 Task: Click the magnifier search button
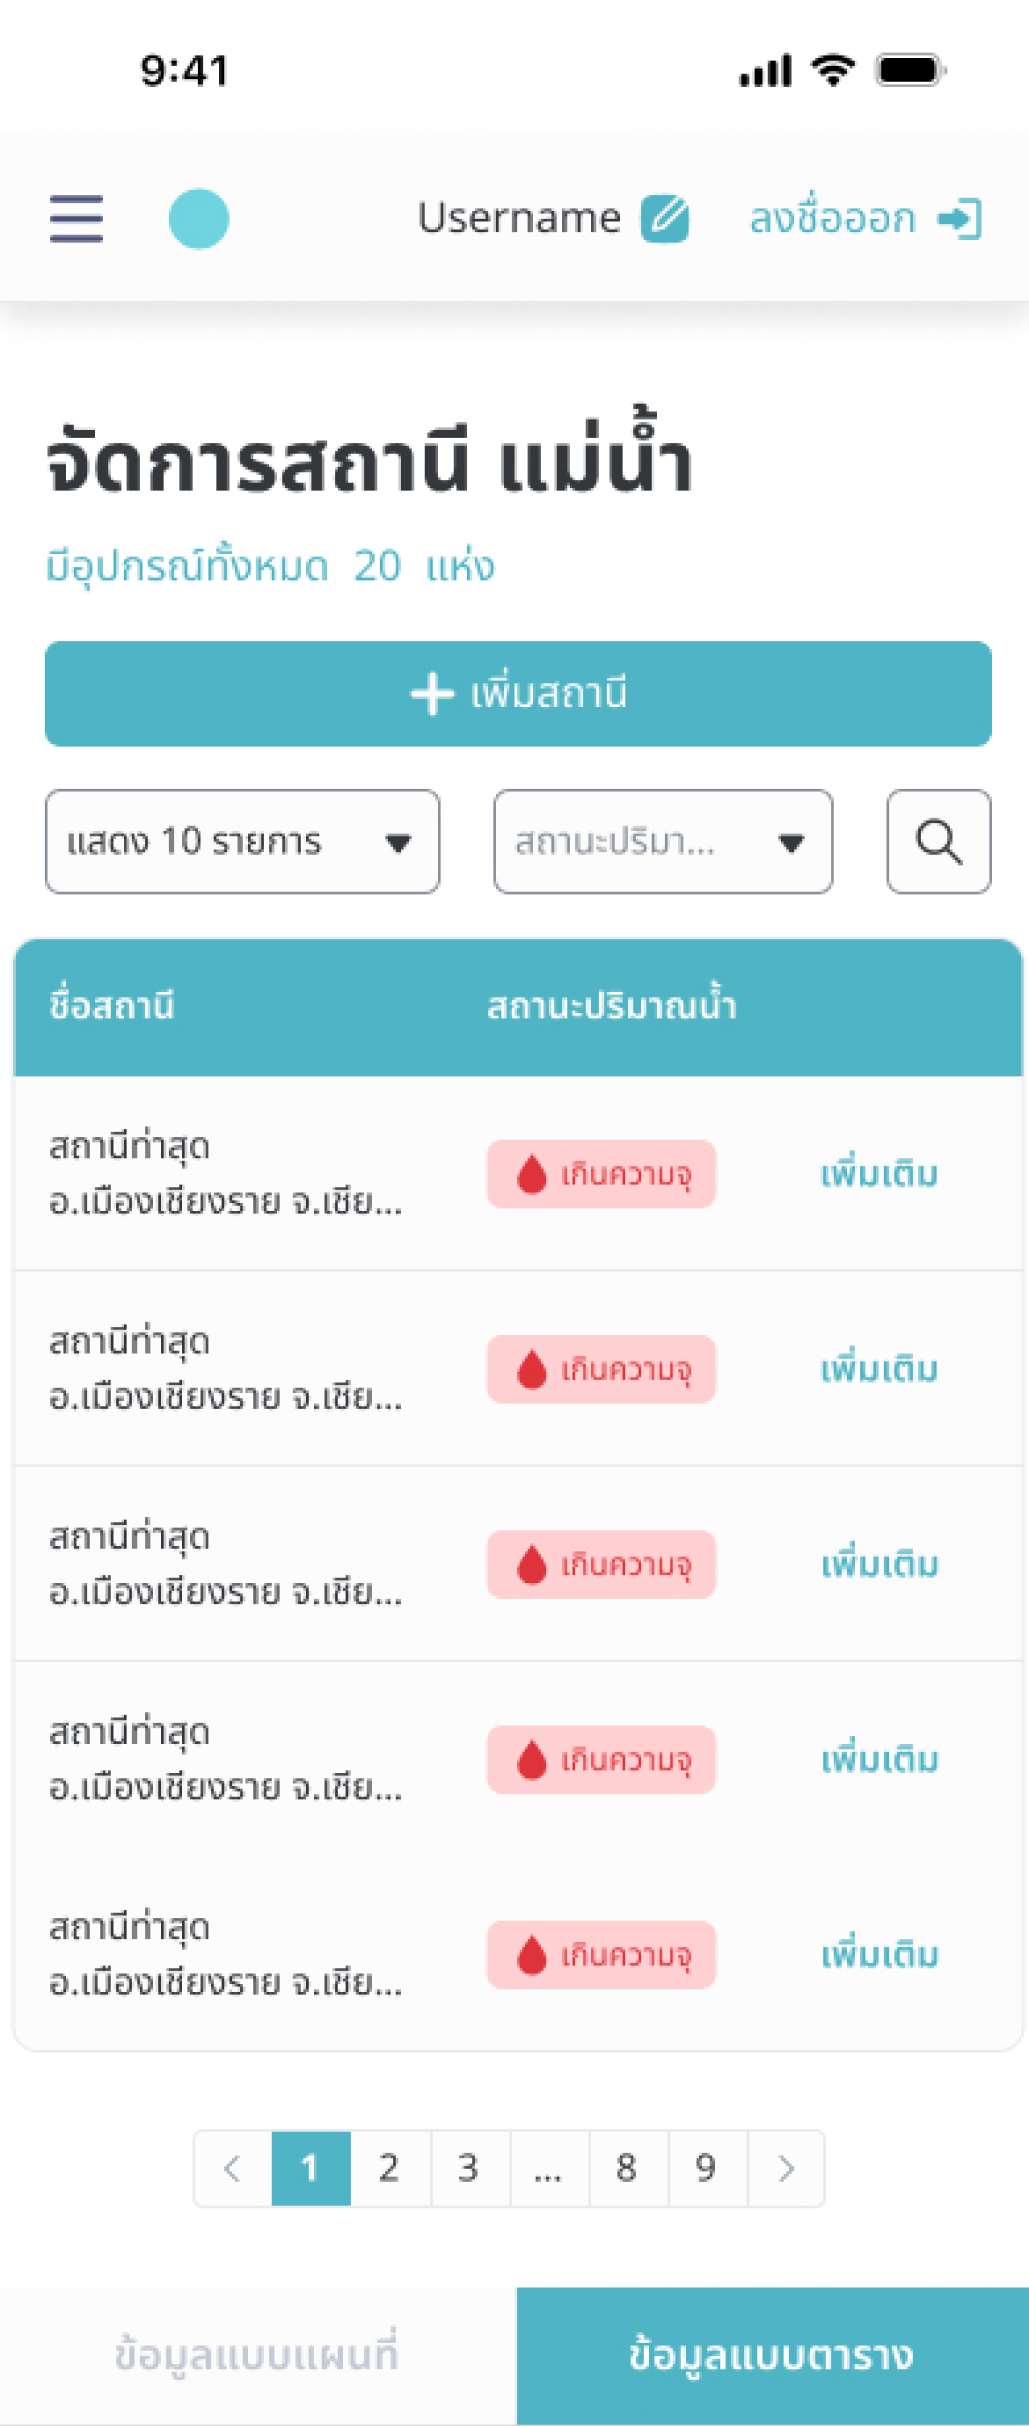point(938,841)
